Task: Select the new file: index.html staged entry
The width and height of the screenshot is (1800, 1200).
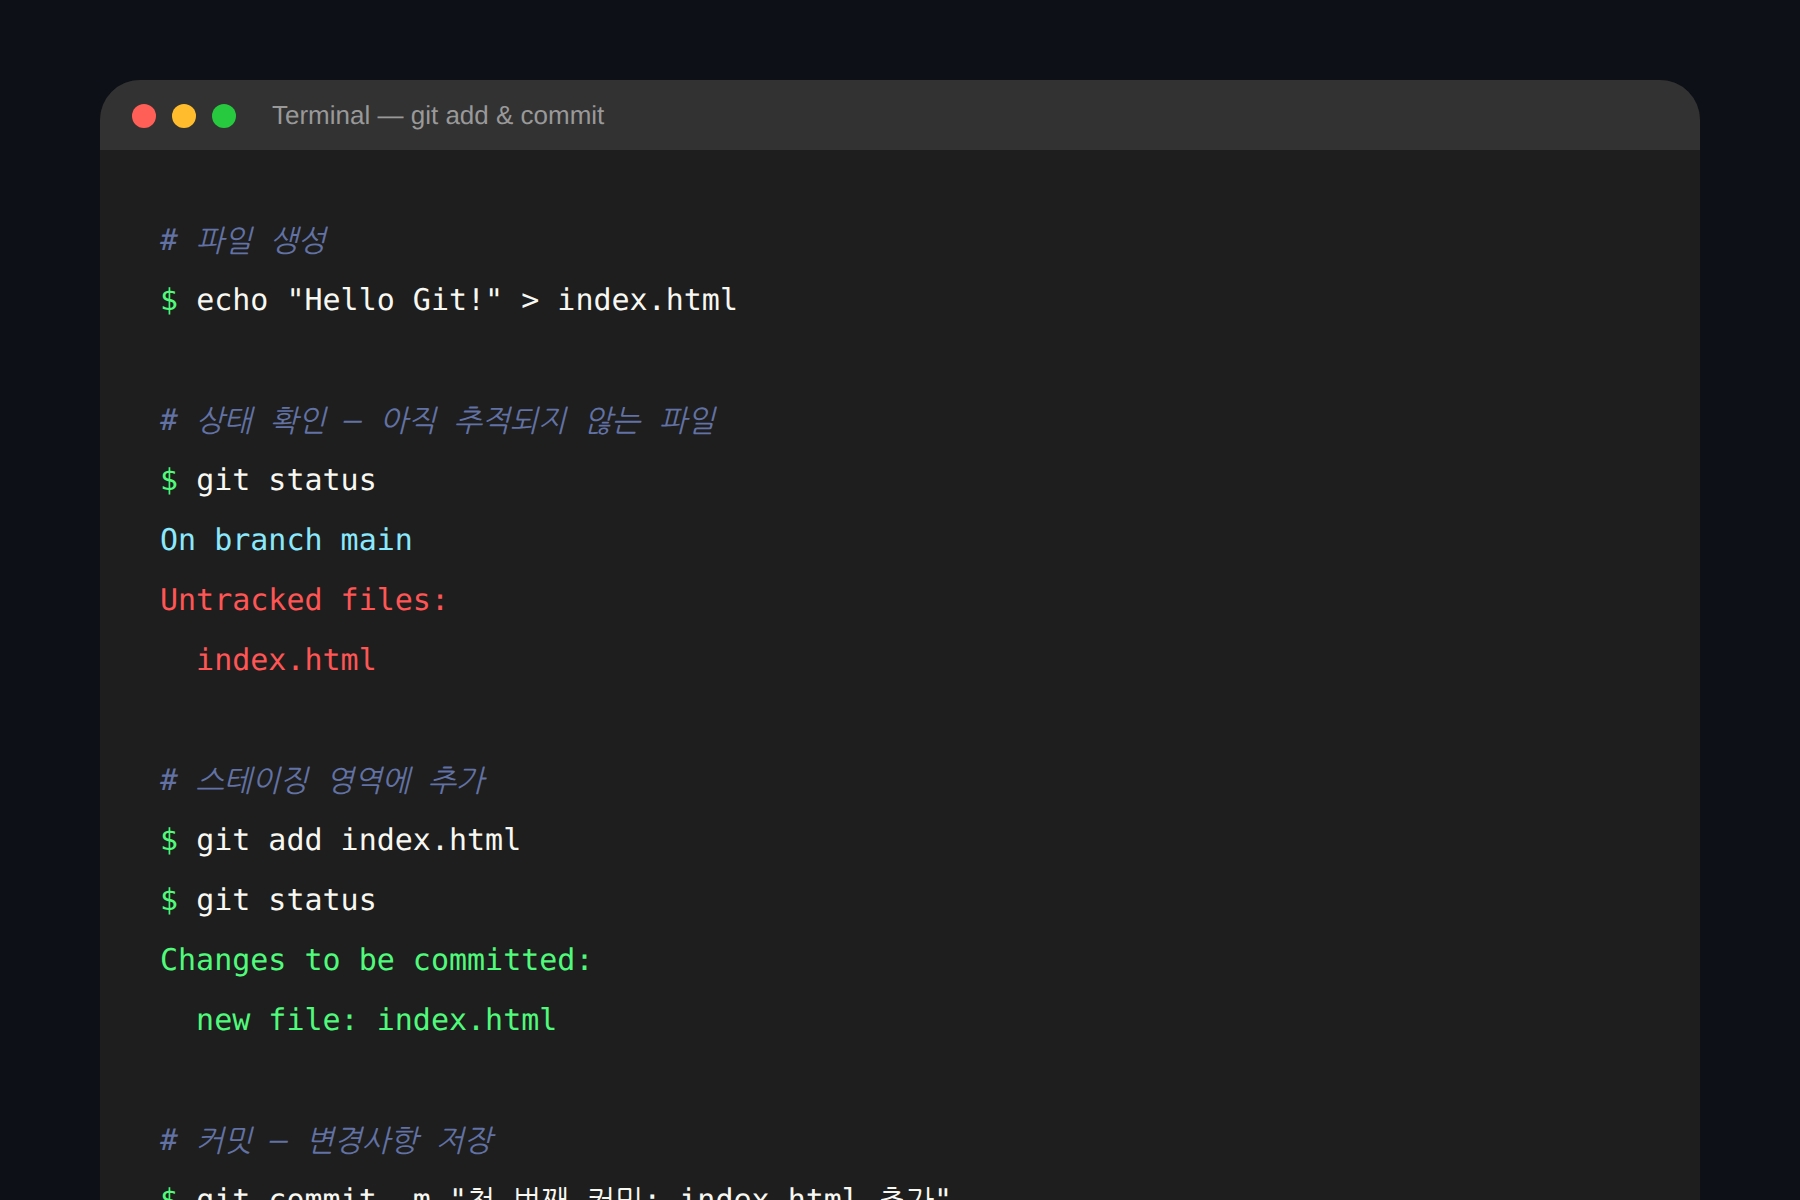Action: (375, 1019)
